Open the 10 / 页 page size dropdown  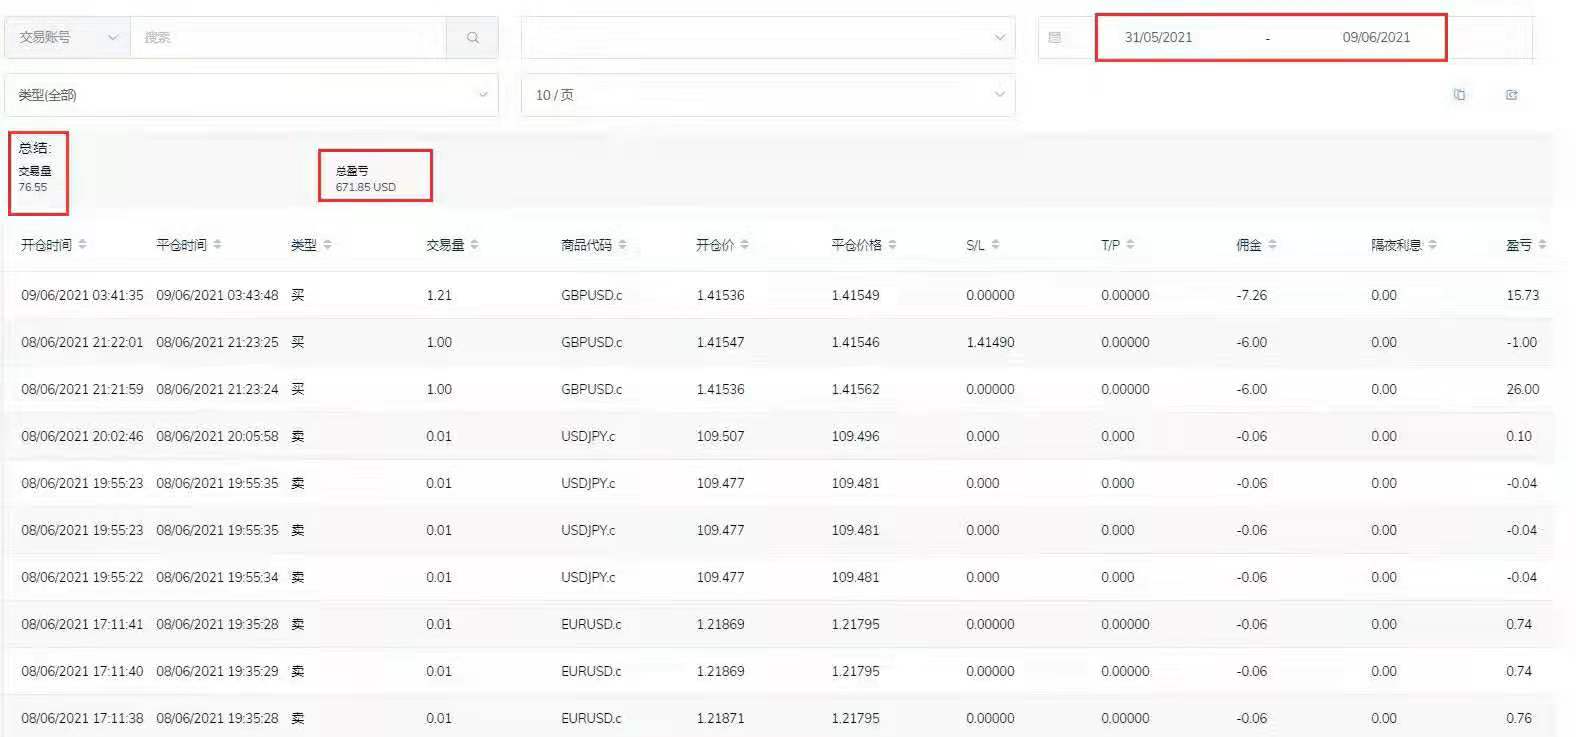tap(768, 95)
